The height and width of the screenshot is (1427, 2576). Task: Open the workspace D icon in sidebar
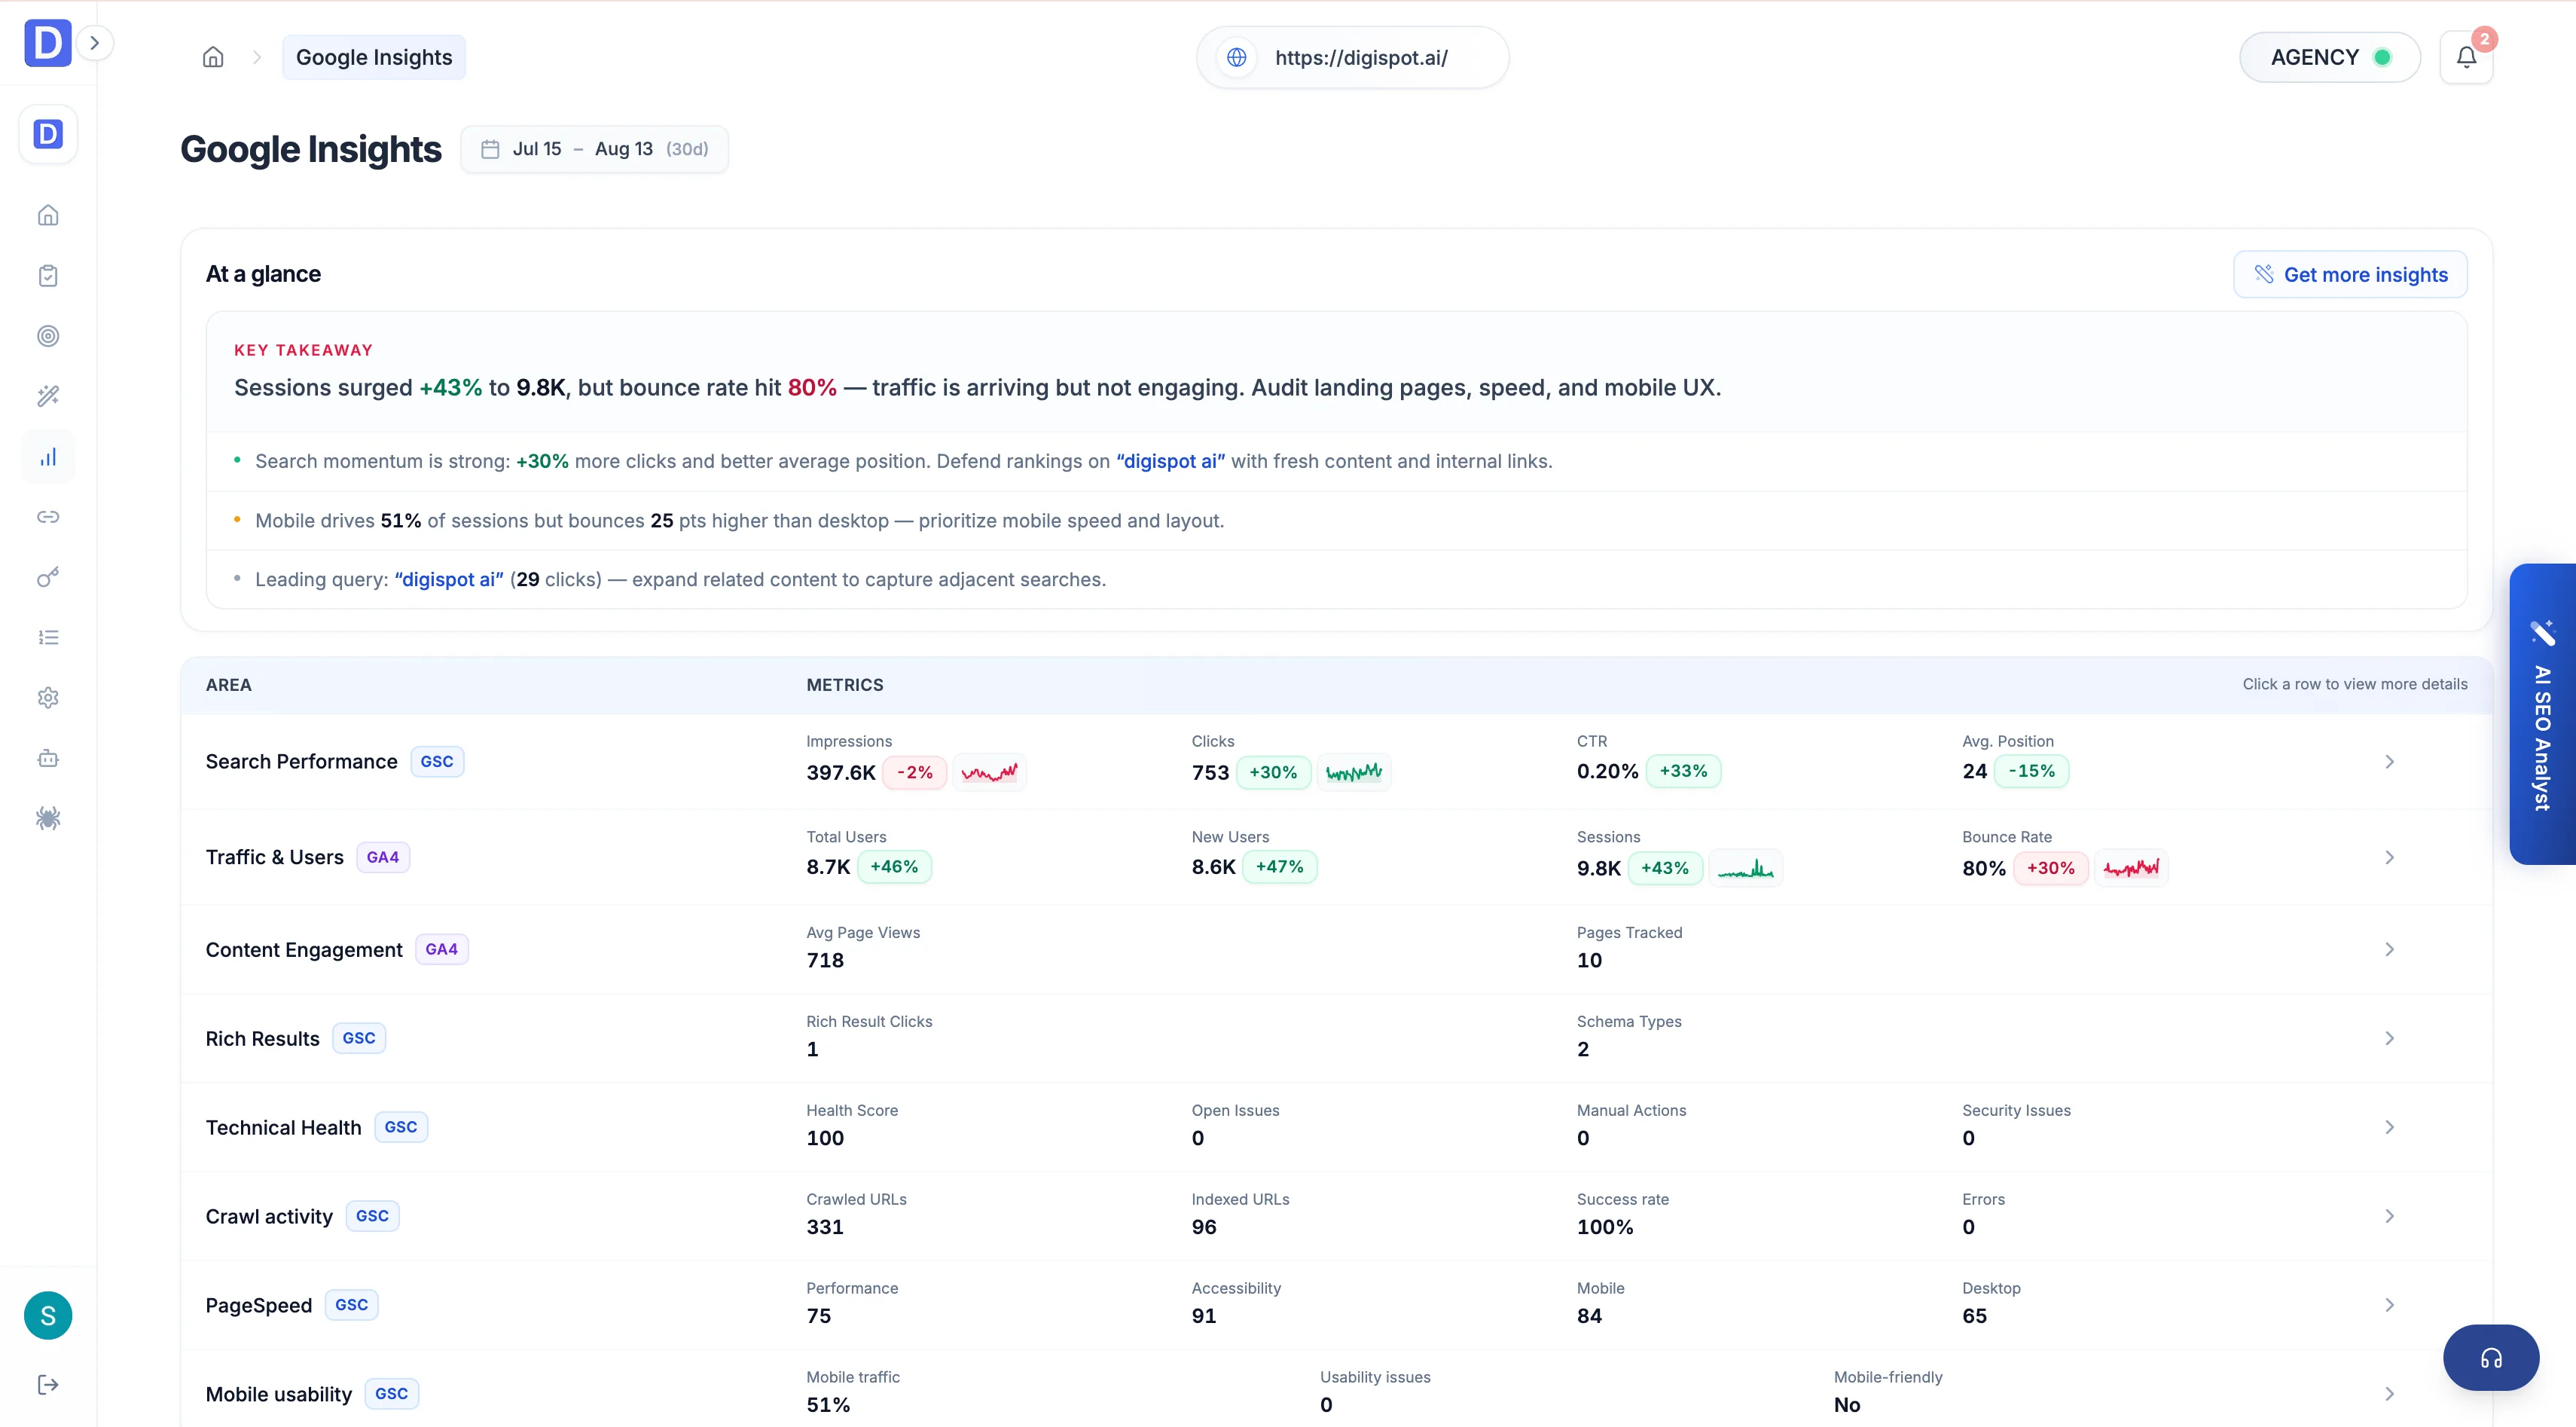pyautogui.click(x=48, y=134)
